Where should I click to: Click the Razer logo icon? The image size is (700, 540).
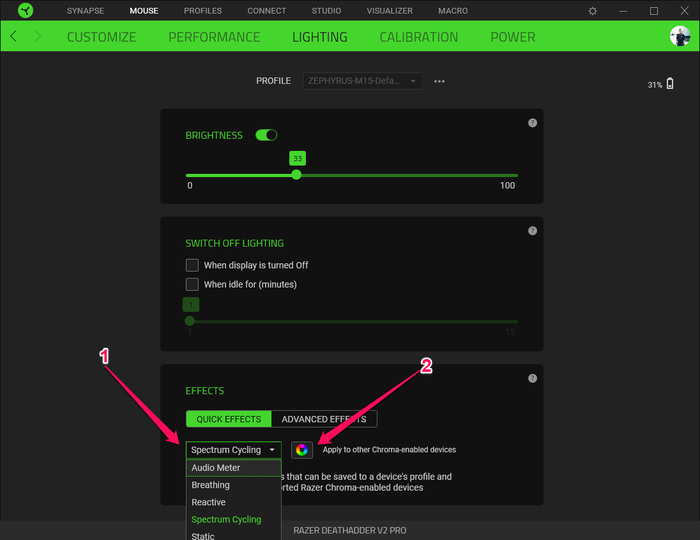(25, 10)
